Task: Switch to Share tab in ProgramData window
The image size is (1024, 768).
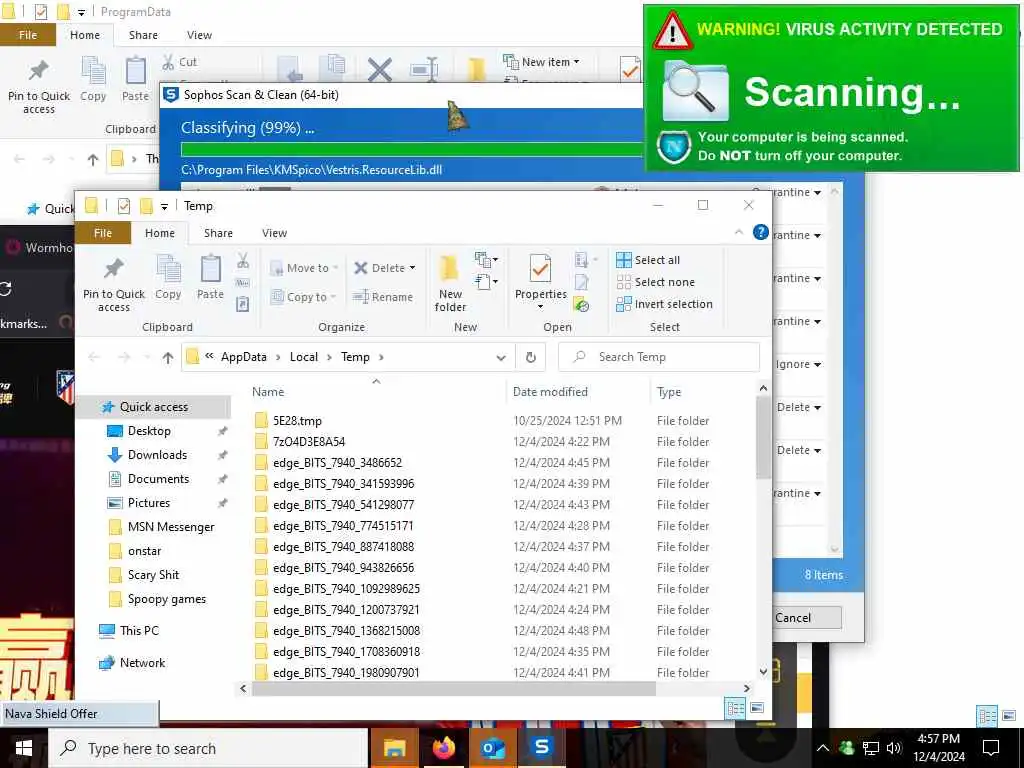Action: click(x=143, y=35)
